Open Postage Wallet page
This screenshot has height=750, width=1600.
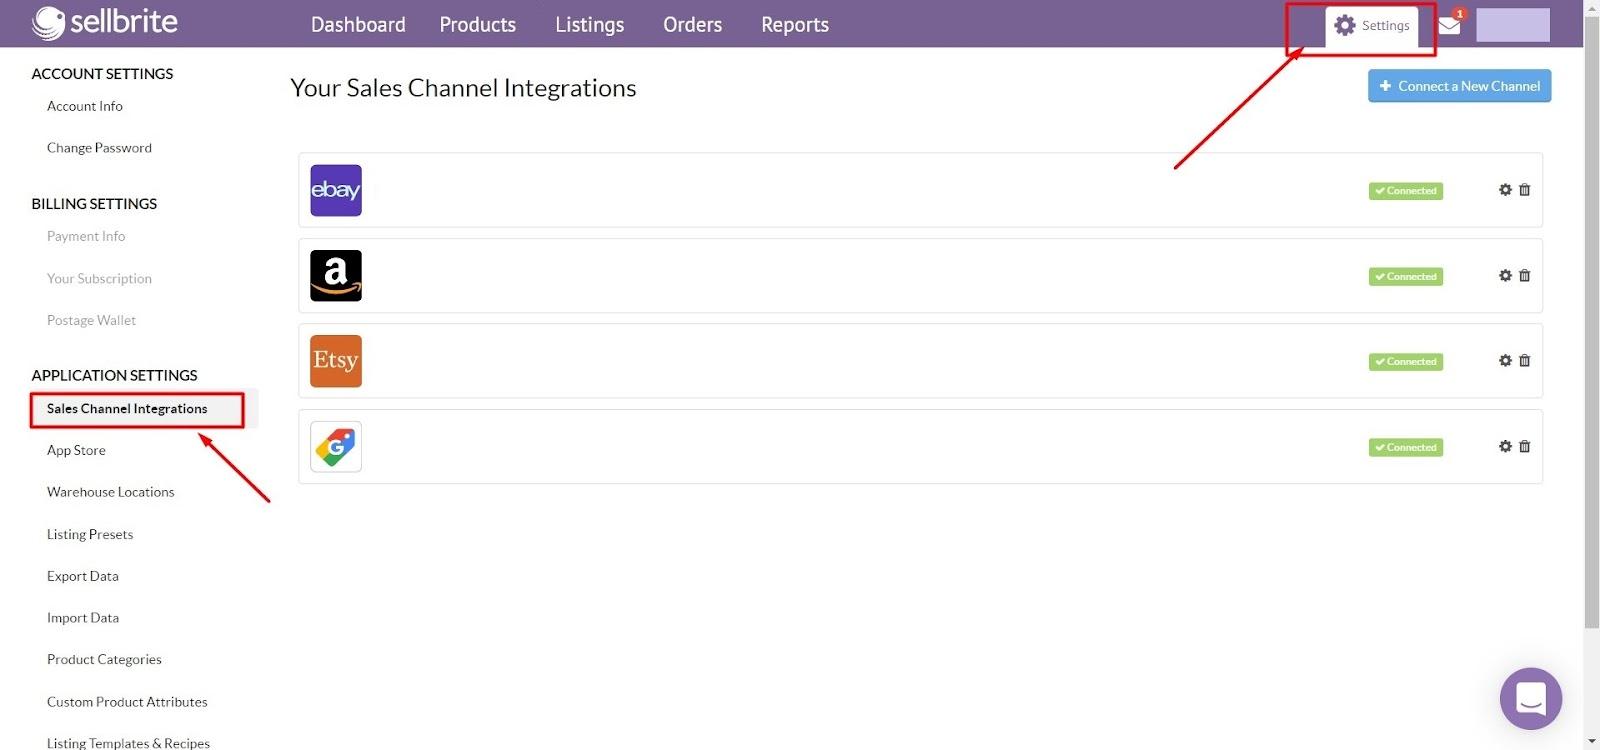pos(91,320)
